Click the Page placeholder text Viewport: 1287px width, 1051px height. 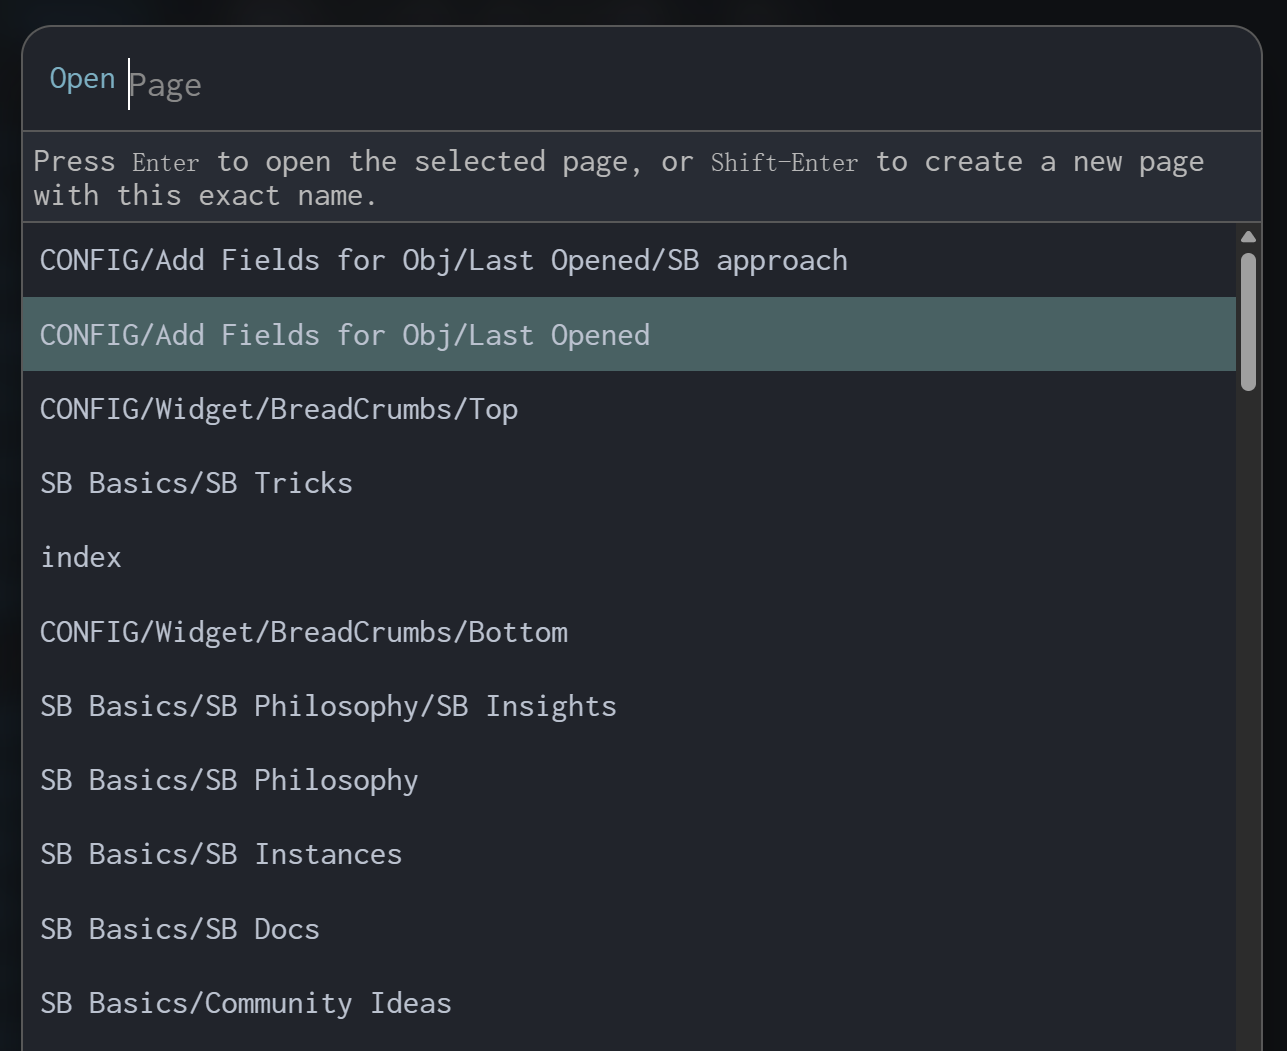tap(166, 85)
